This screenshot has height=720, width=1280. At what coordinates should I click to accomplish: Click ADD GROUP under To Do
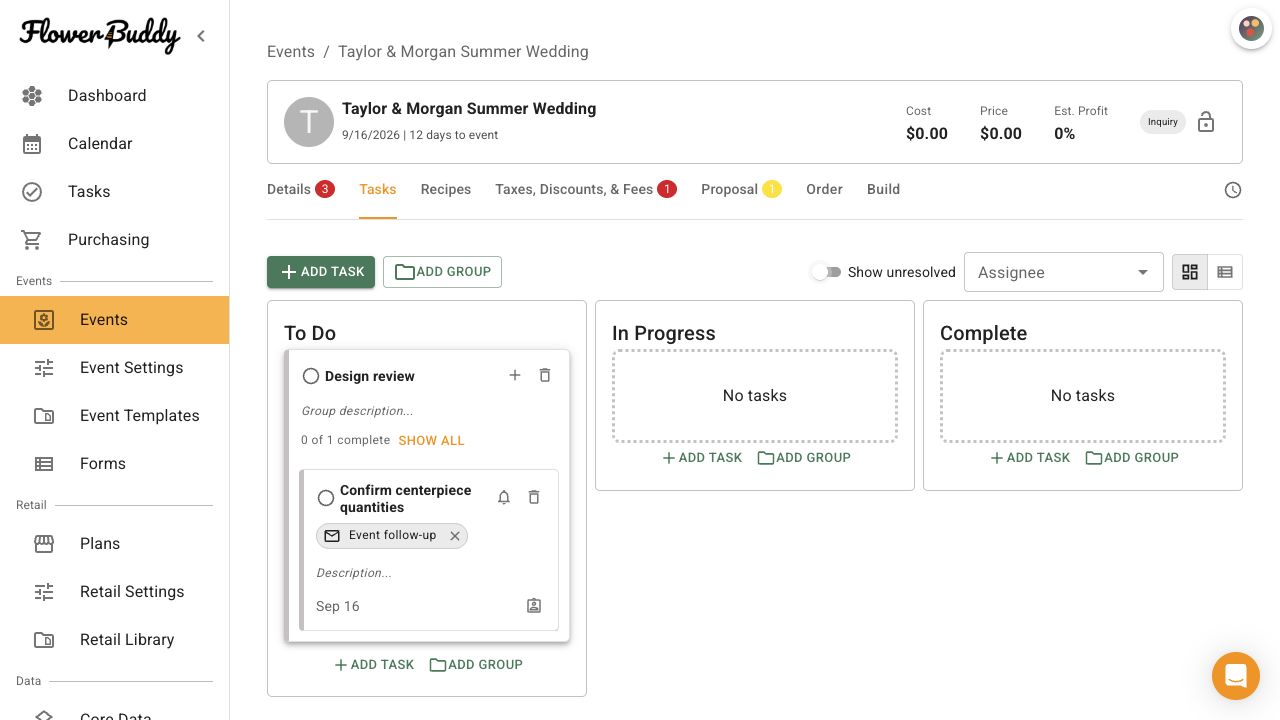tap(476, 665)
